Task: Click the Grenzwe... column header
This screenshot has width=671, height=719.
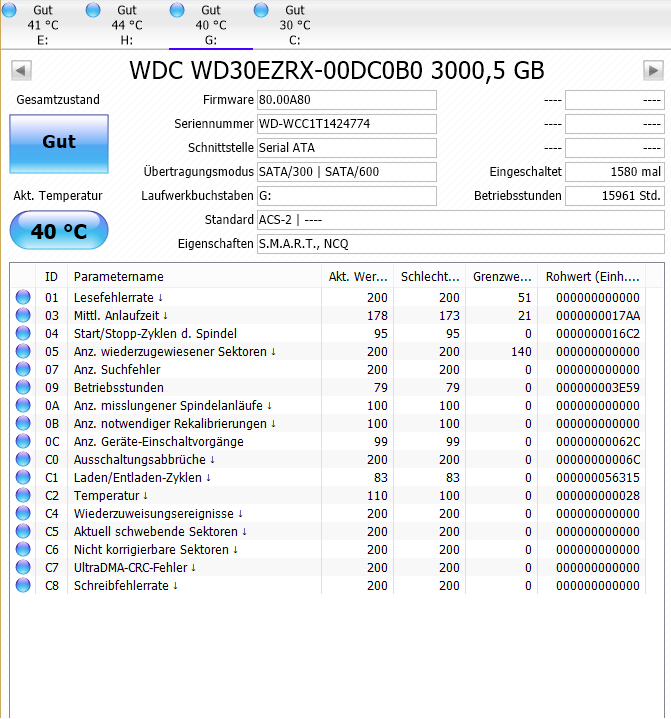Action: coord(502,277)
